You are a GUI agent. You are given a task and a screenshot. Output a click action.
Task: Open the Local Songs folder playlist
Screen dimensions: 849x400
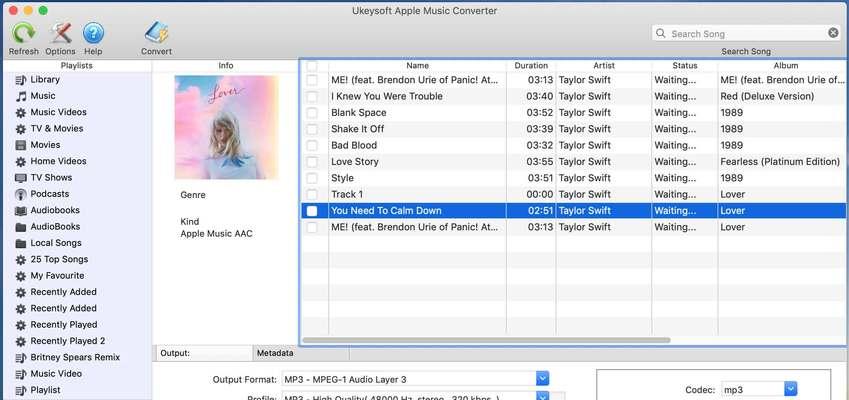(56, 242)
